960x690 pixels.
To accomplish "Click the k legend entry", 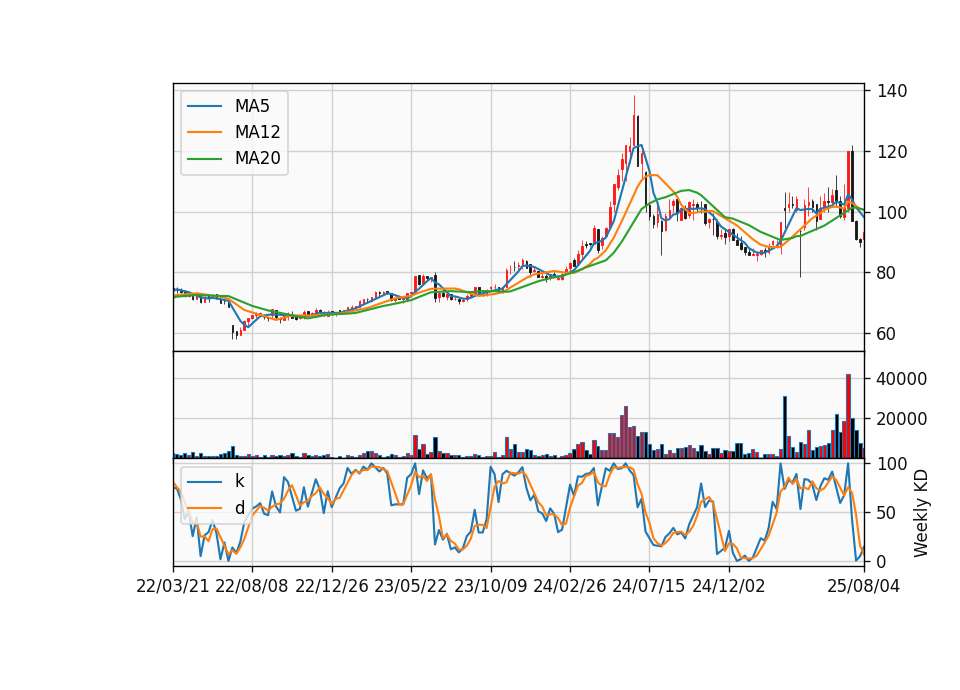I will pos(216,481).
